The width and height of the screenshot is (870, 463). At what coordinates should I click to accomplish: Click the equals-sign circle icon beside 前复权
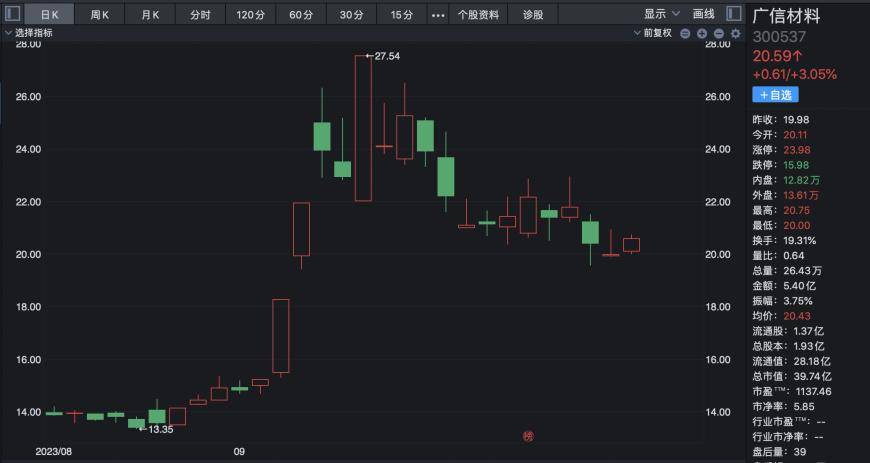click(685, 34)
